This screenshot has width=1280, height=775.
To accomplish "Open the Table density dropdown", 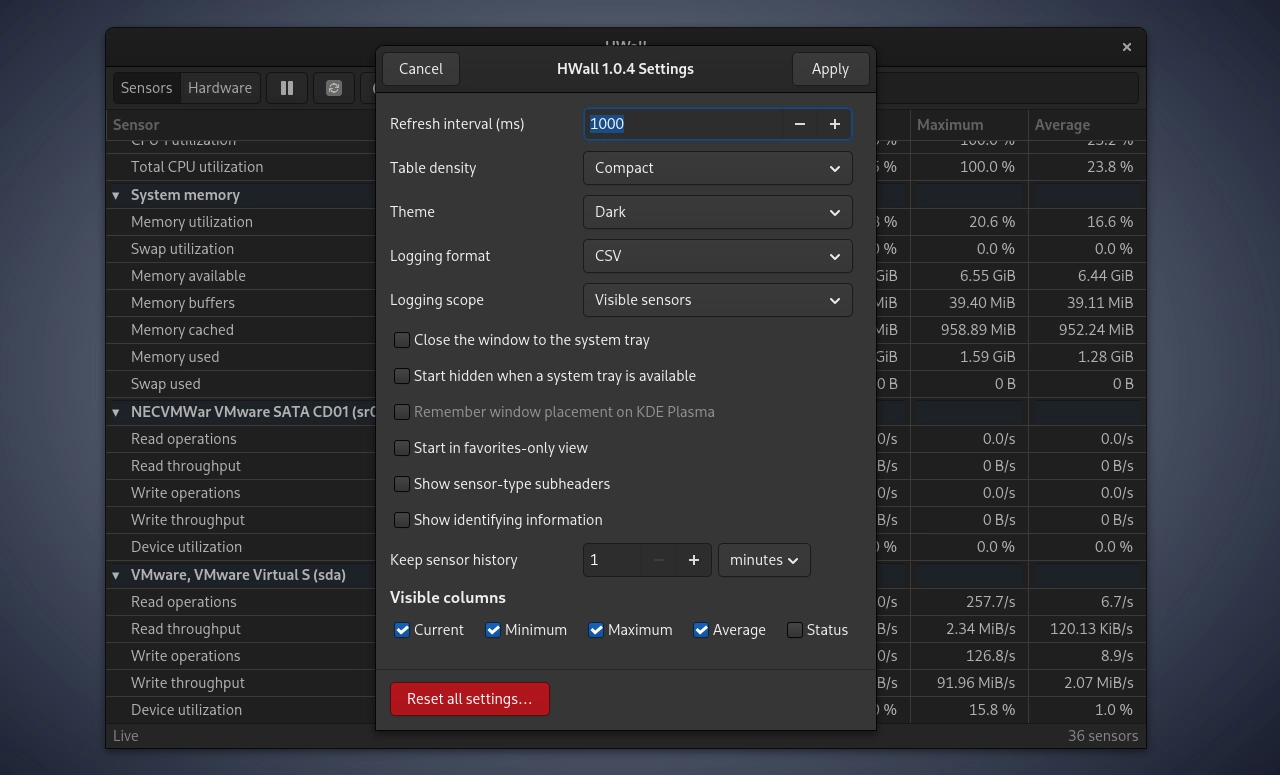I will click(718, 168).
